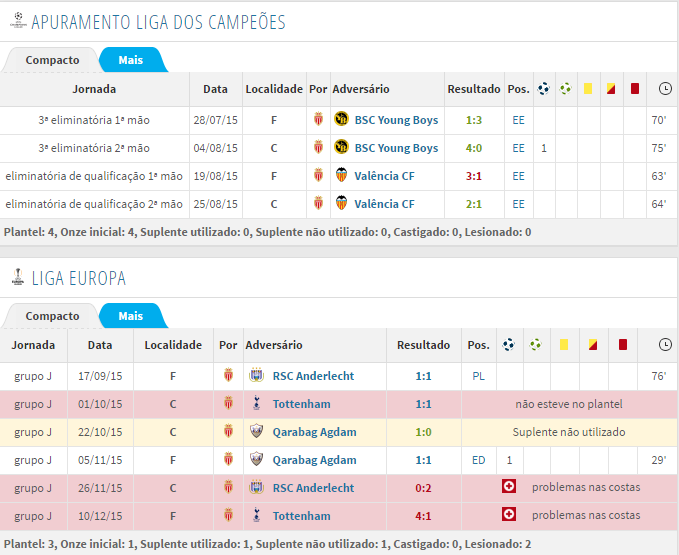Switch to Compacto tab in Liga Europa section
Screen dimensions: 679x555
[x=52, y=316]
